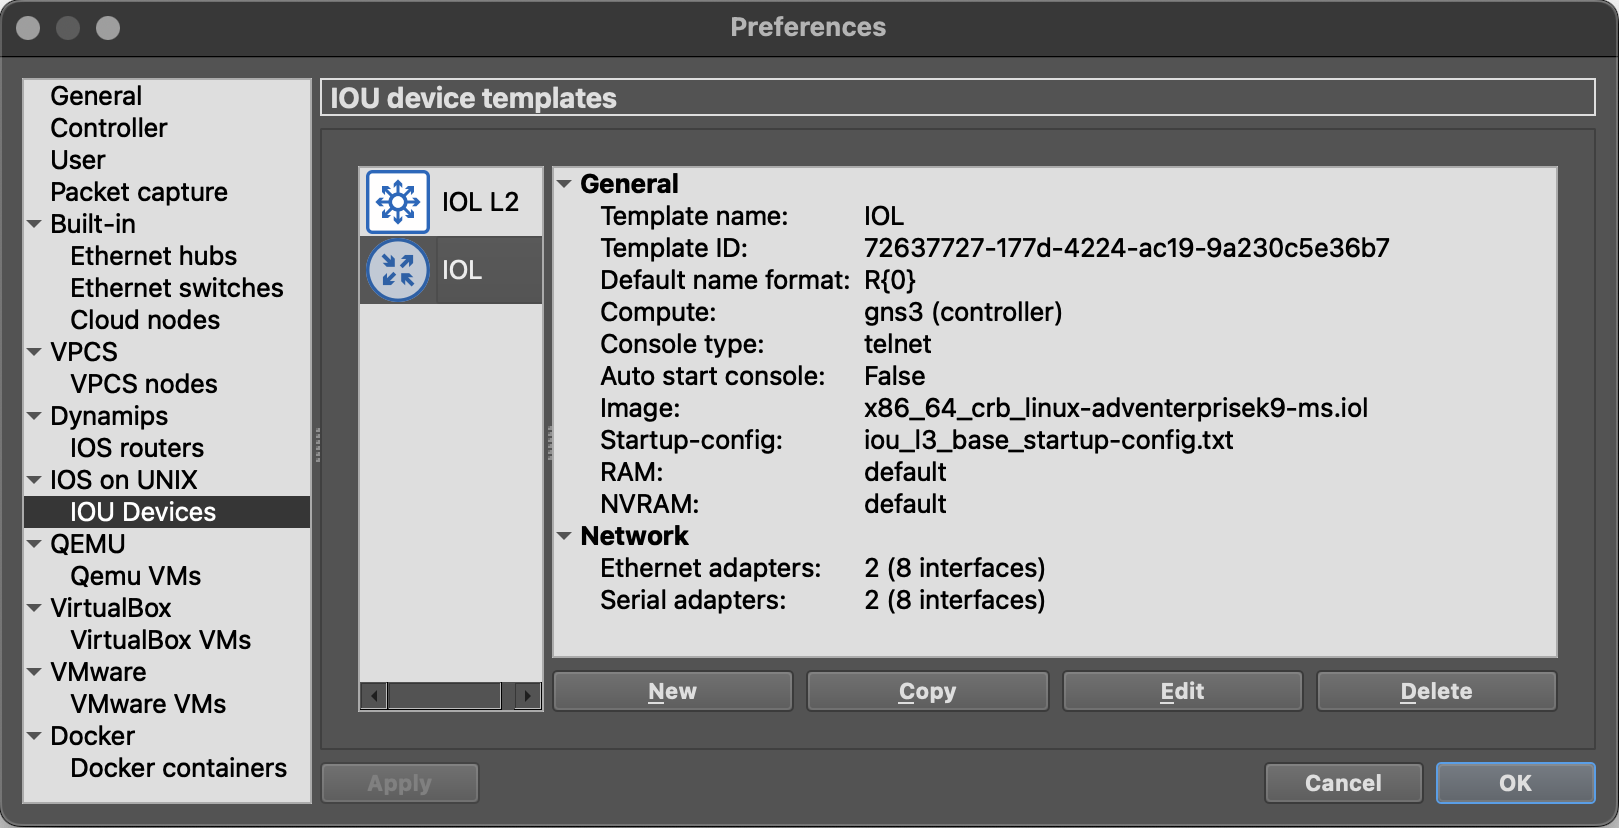The image size is (1619, 828).
Task: Open Docker containers templates
Action: 179,768
